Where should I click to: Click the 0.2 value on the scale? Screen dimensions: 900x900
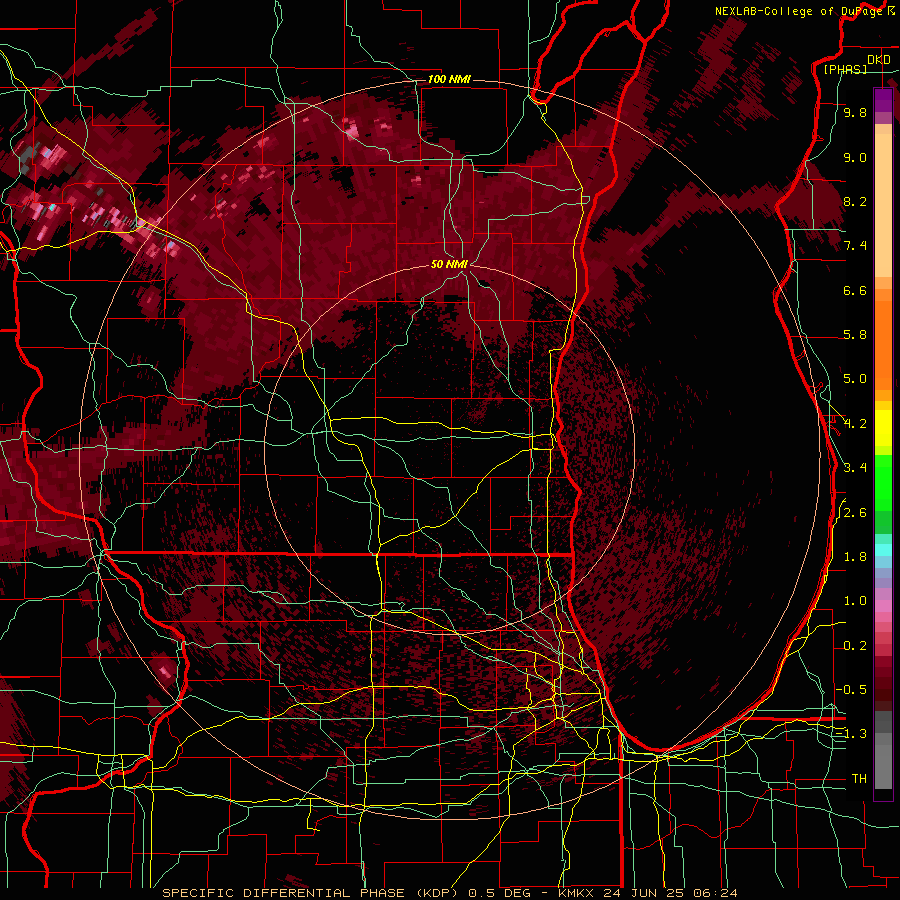pos(855,646)
